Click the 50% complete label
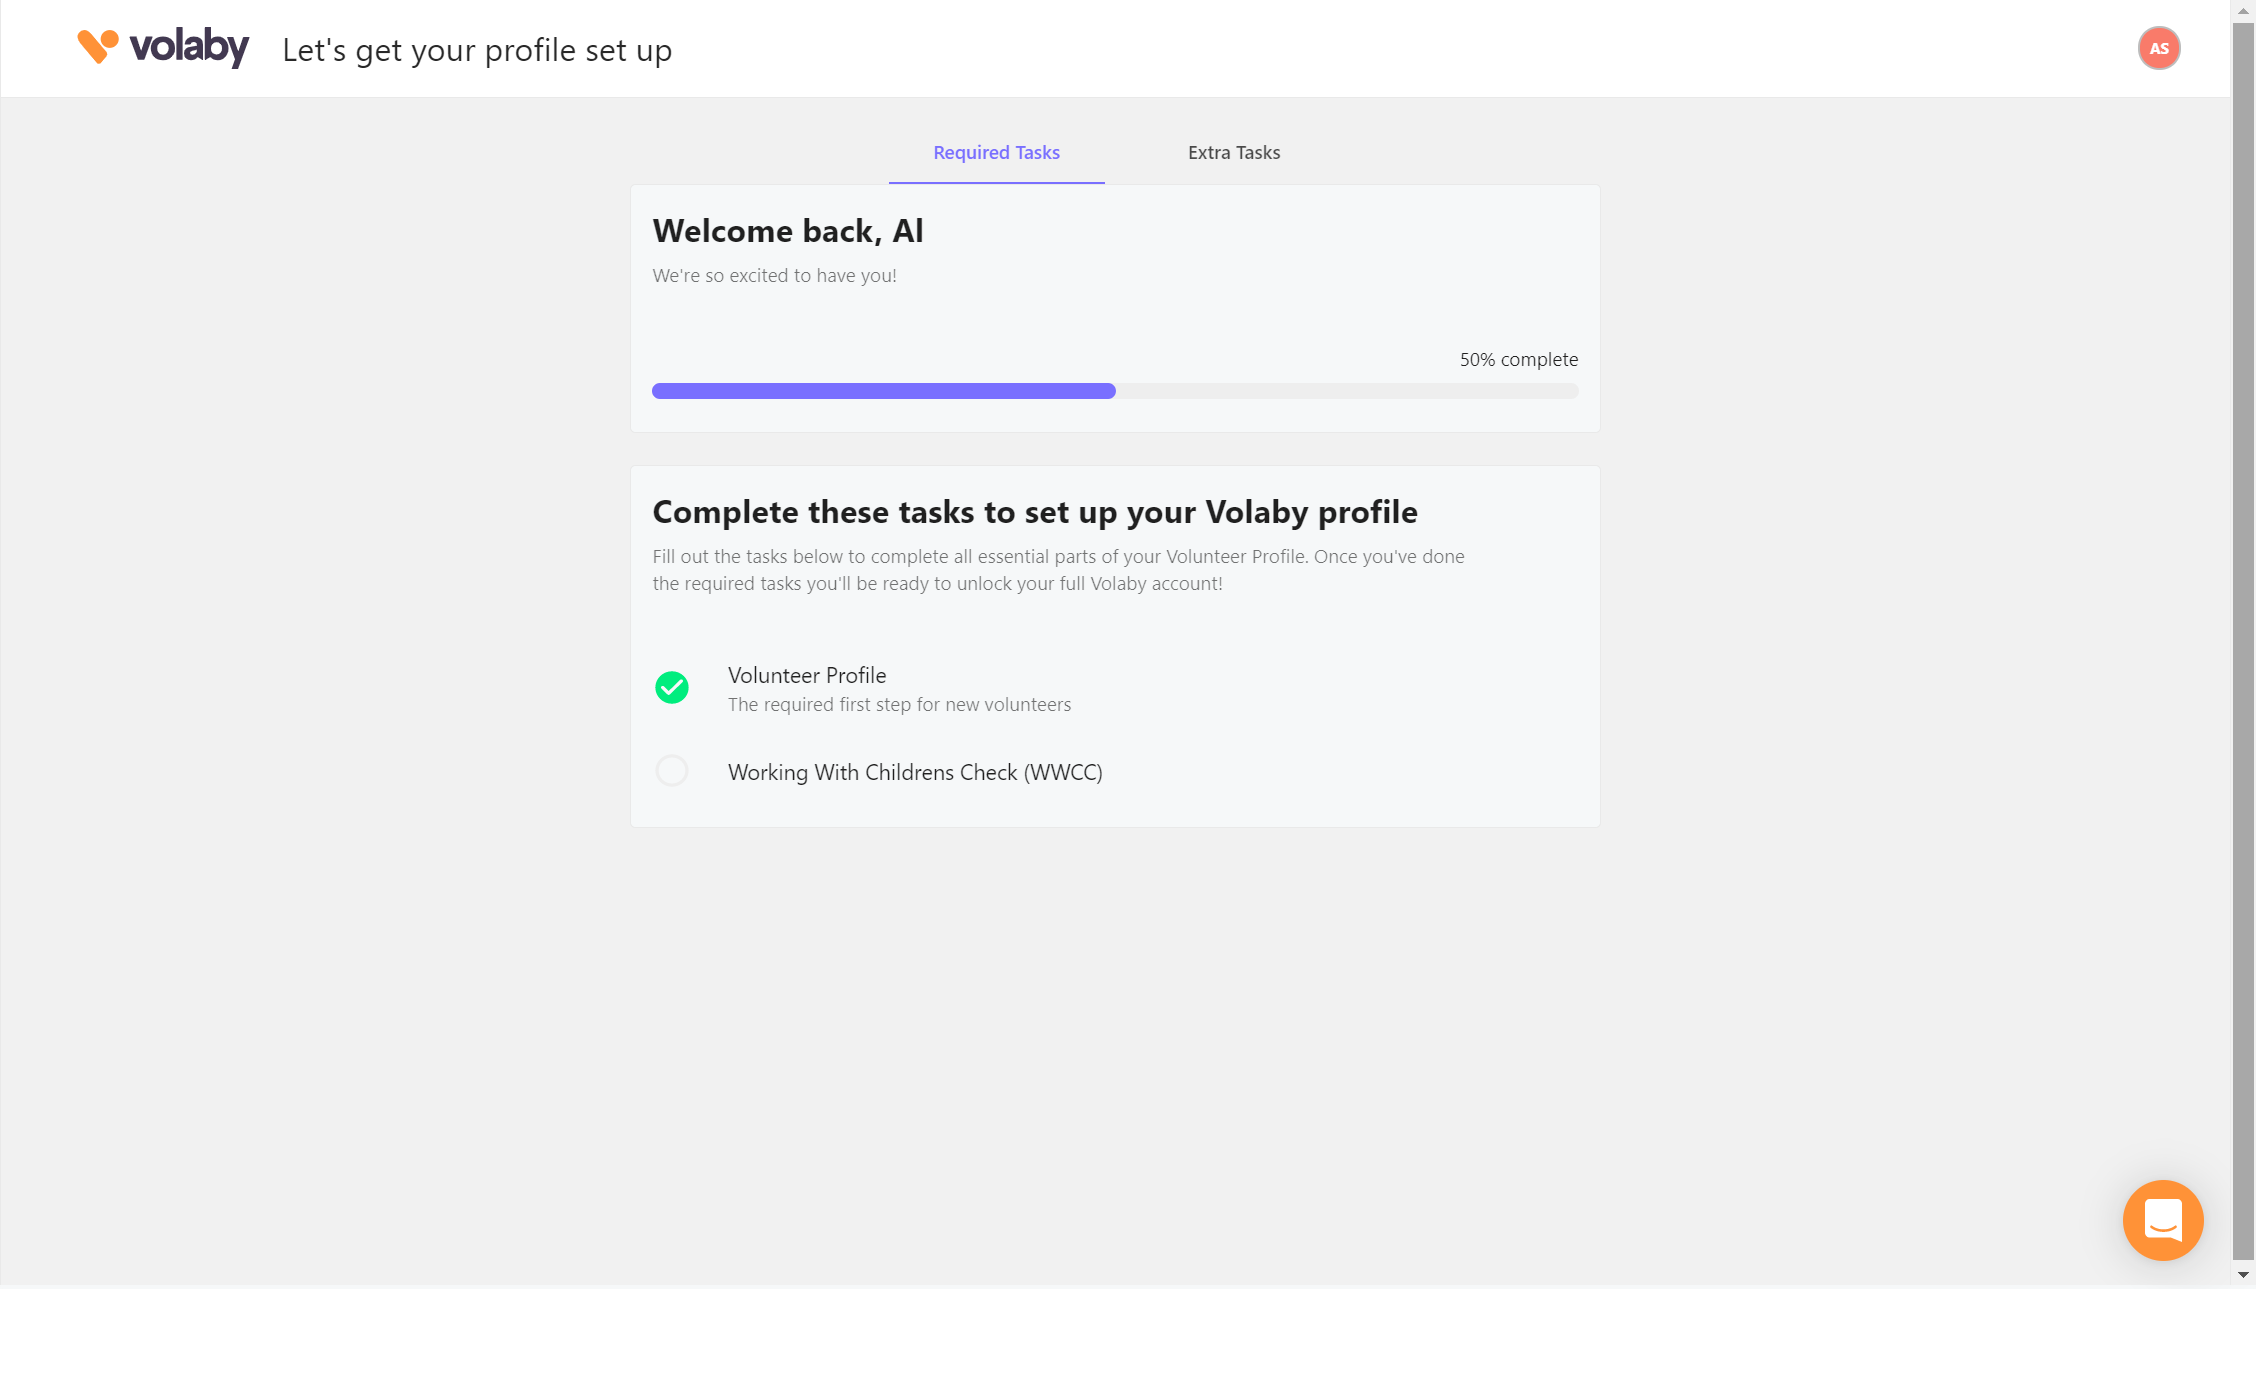 tap(1517, 359)
